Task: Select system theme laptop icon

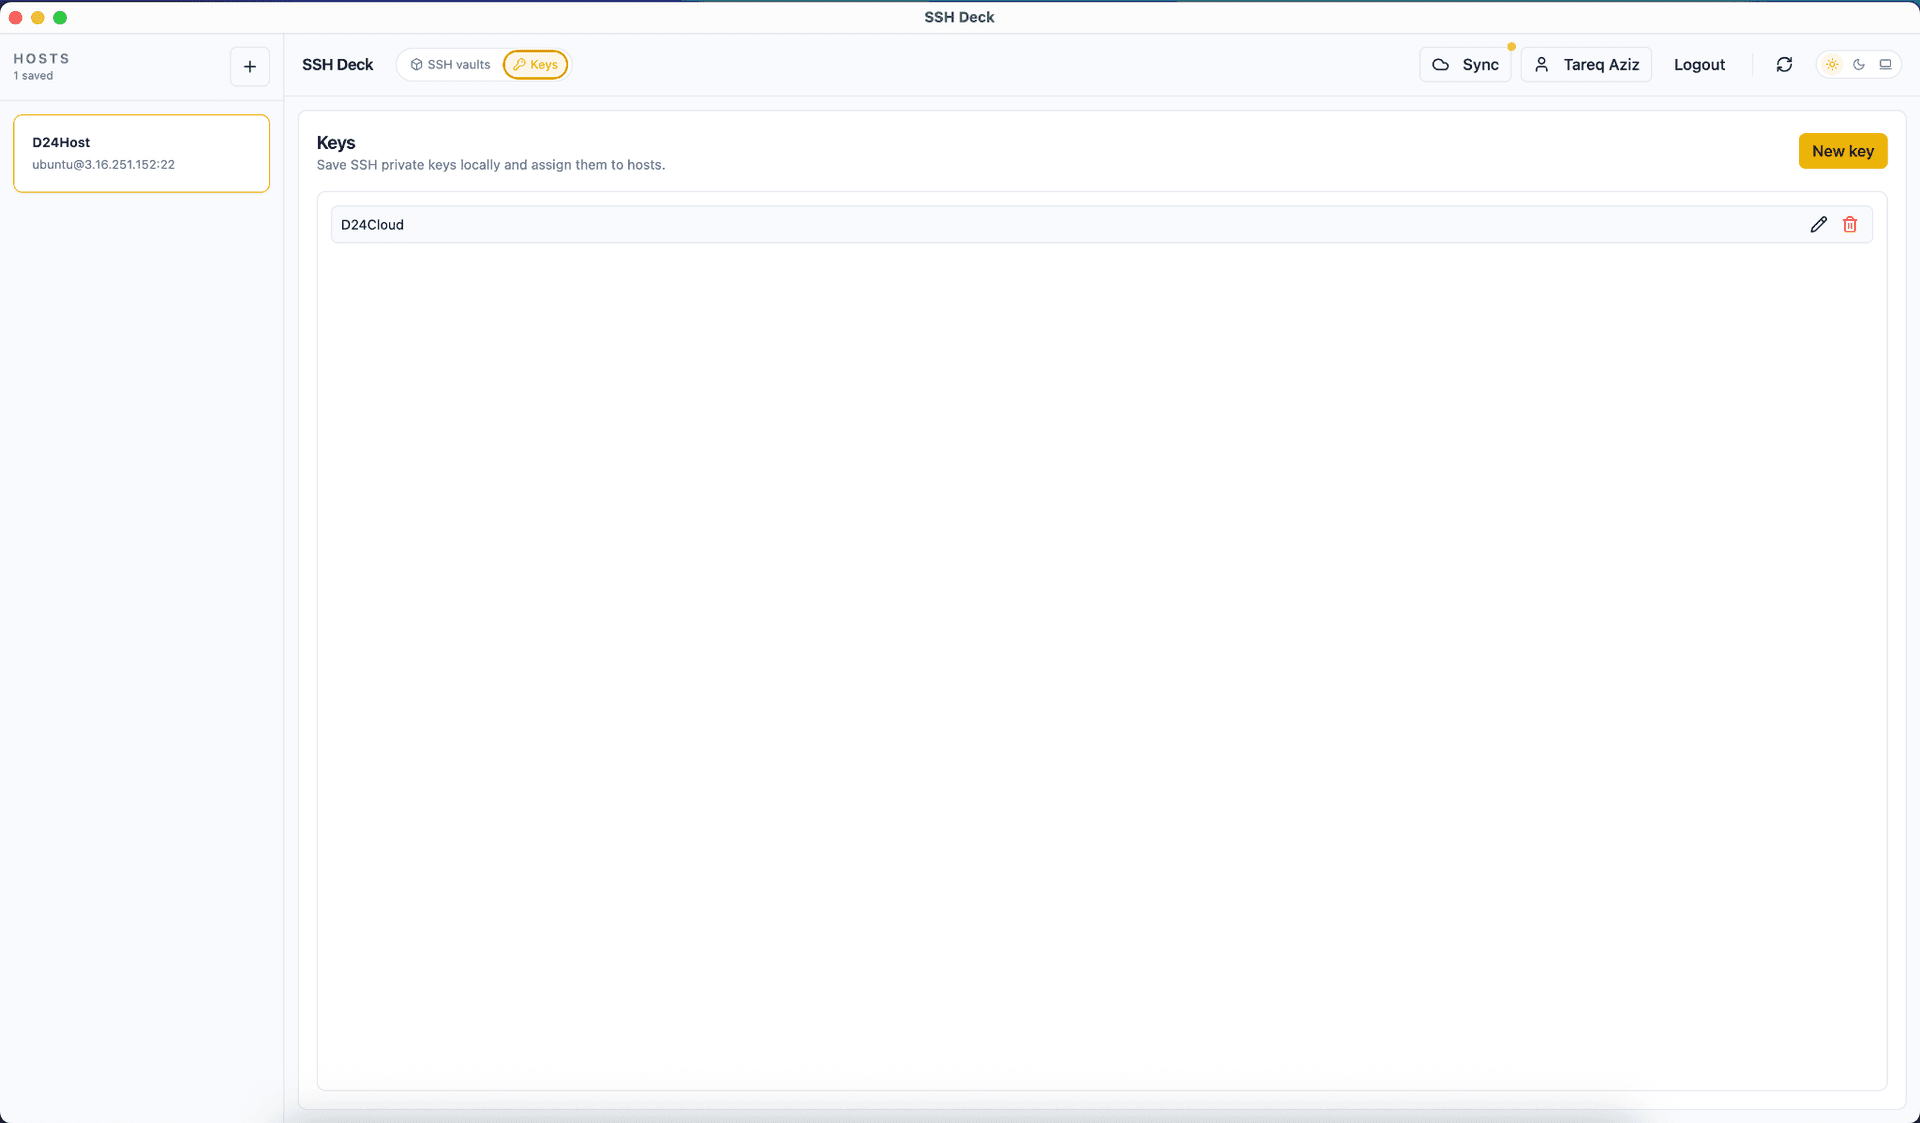Action: [1886, 65]
